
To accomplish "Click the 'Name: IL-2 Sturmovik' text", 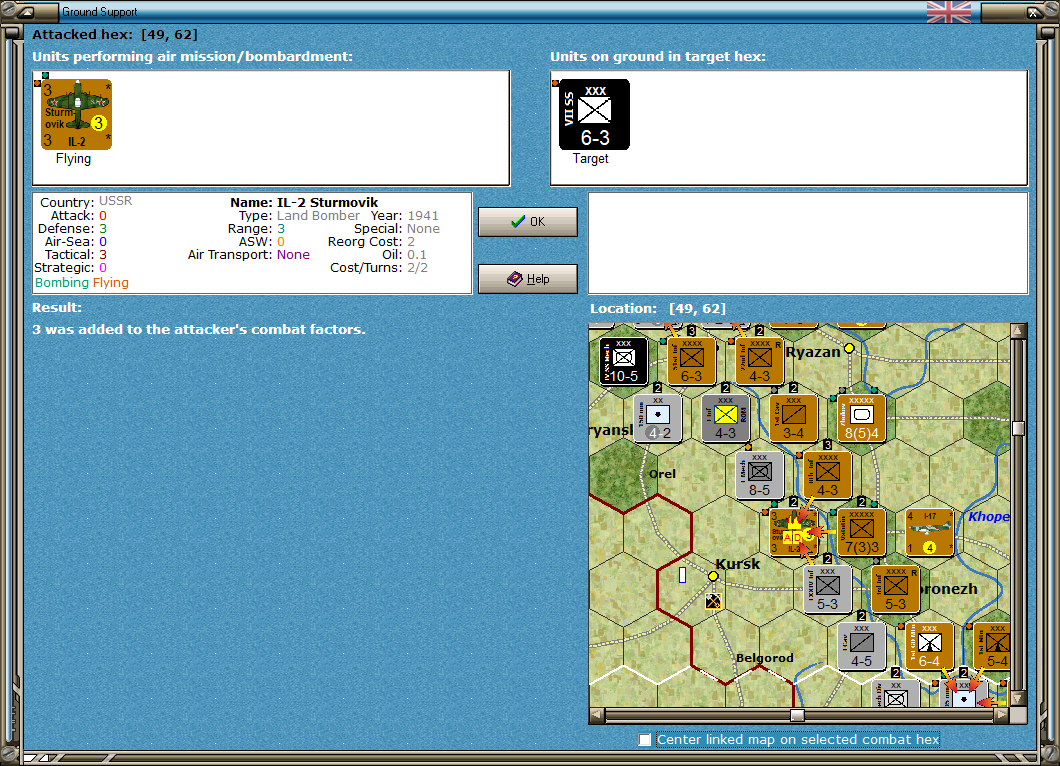I will 304,202.
